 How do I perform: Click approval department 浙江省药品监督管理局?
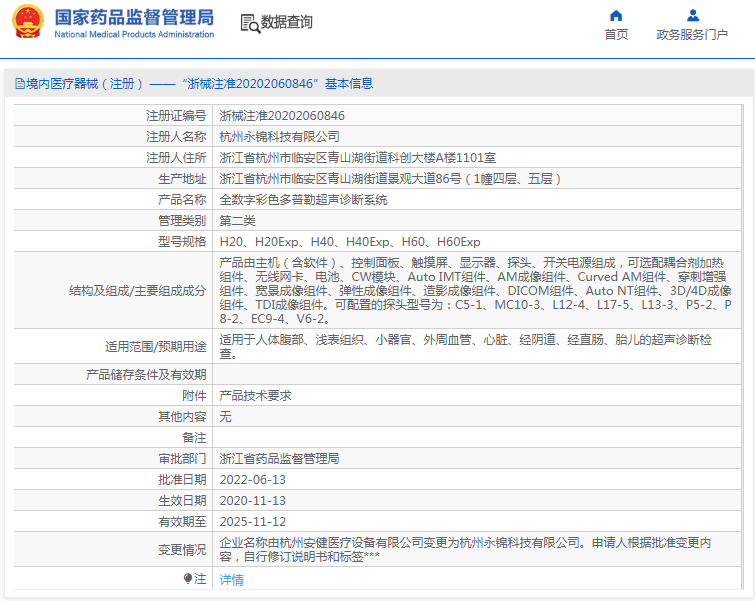point(279,458)
